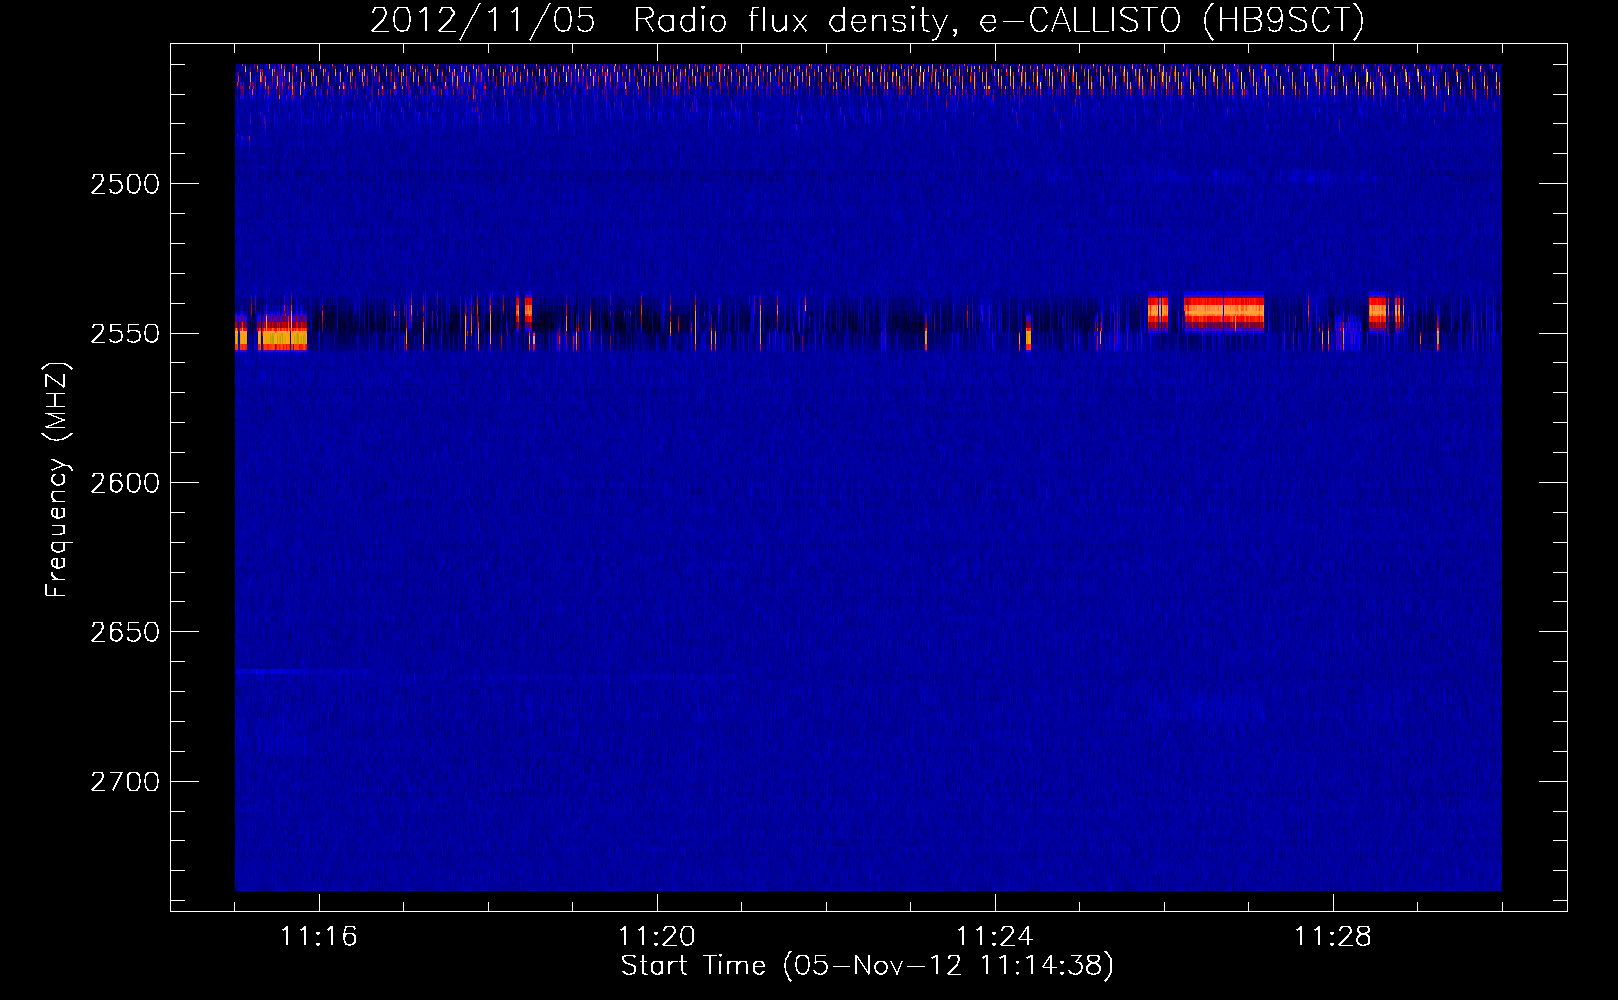Click the 11:20 time tick label
1618x1000 pixels.
[x=657, y=937]
